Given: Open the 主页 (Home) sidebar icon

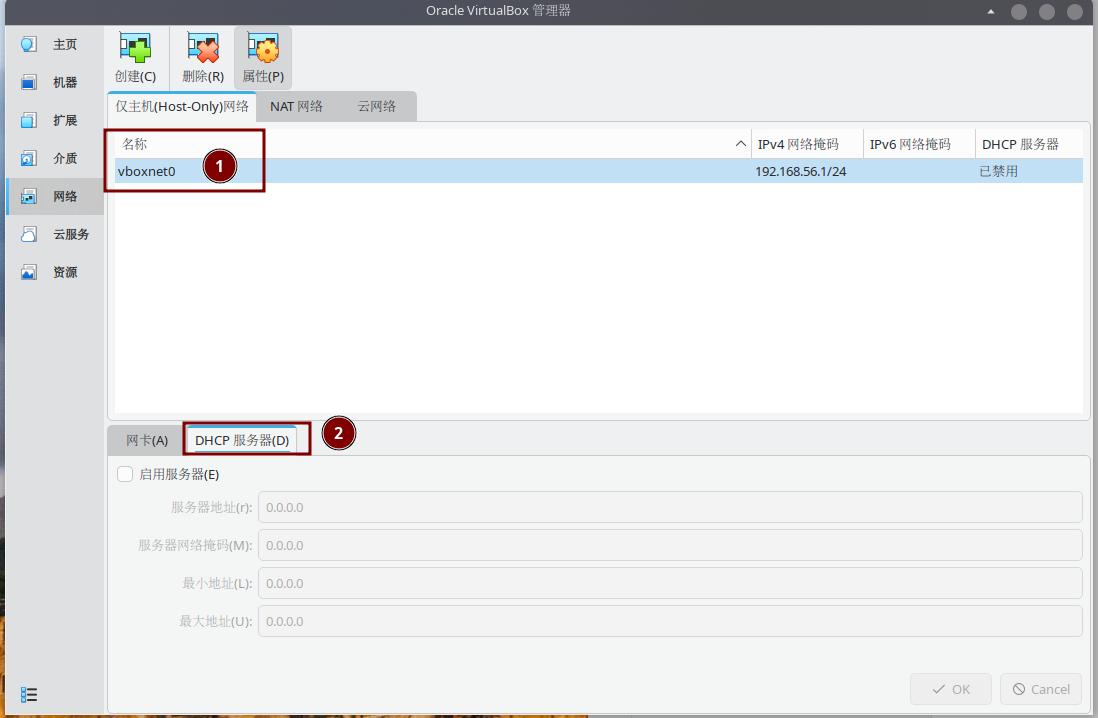Looking at the screenshot, I should 29,44.
